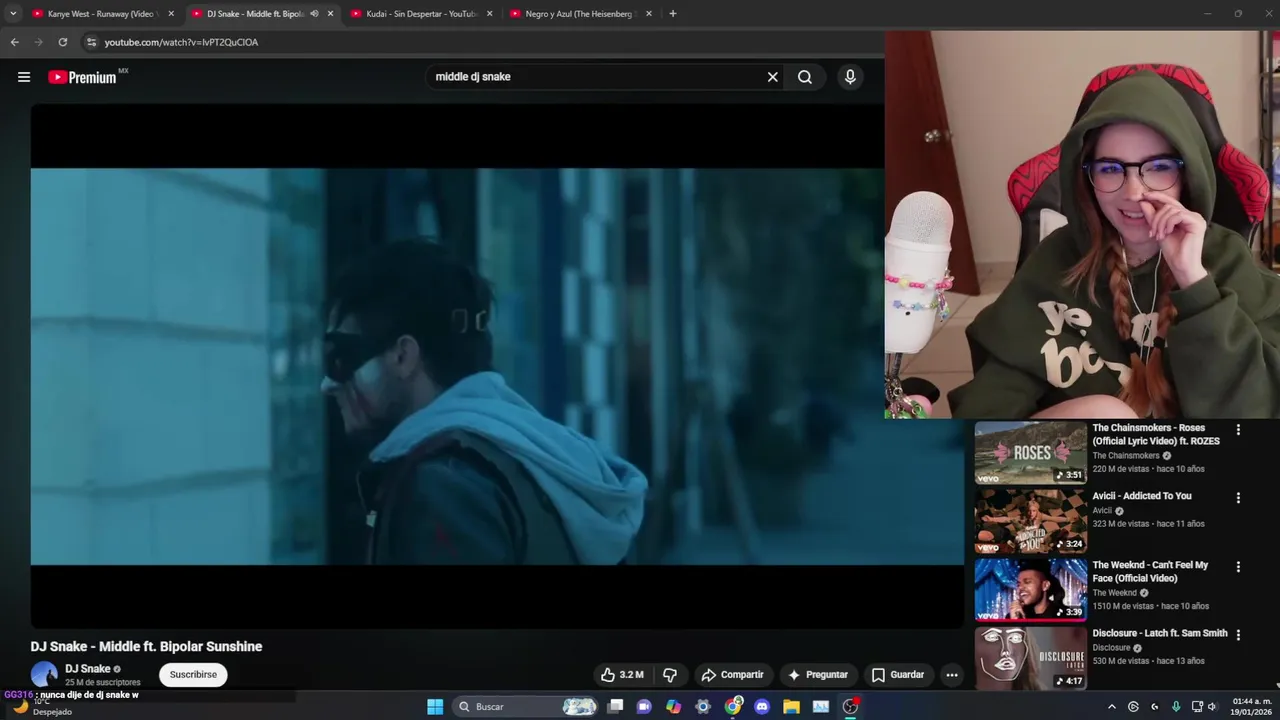Like the video with thumbs up
1280x720 pixels.
pyautogui.click(x=622, y=675)
